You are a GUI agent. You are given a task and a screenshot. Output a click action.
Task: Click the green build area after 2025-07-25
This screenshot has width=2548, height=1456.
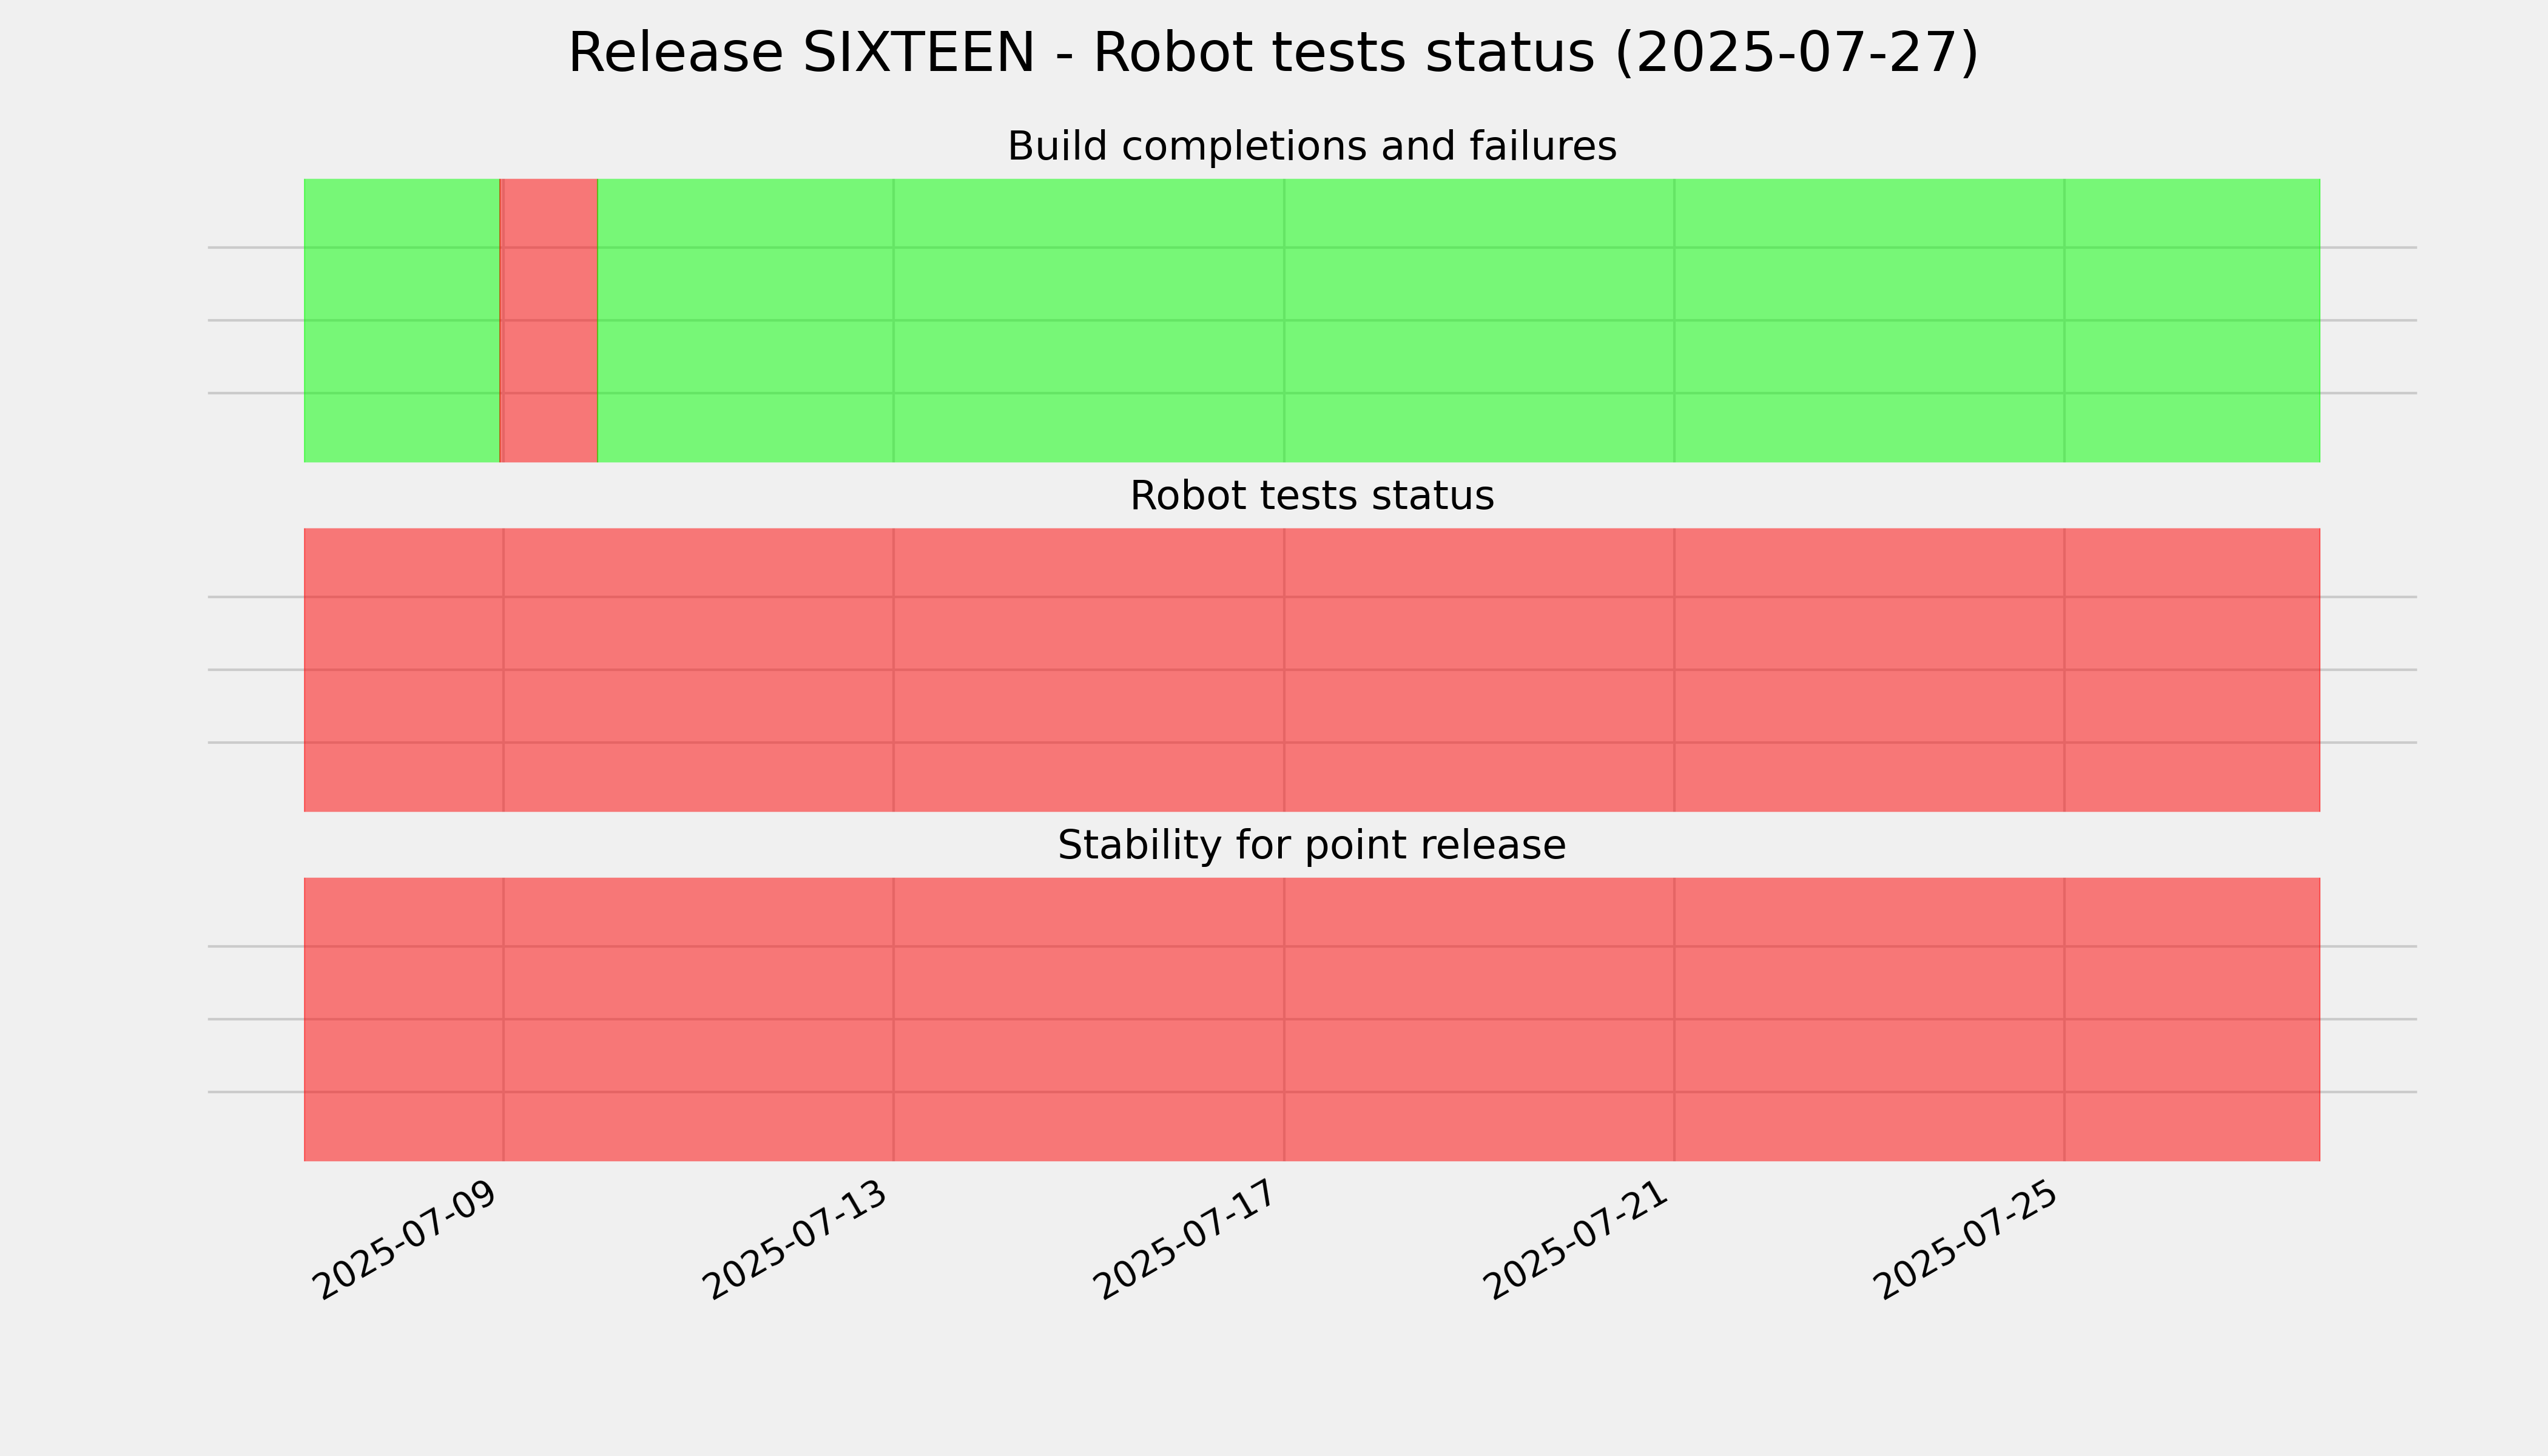click(x=2192, y=321)
